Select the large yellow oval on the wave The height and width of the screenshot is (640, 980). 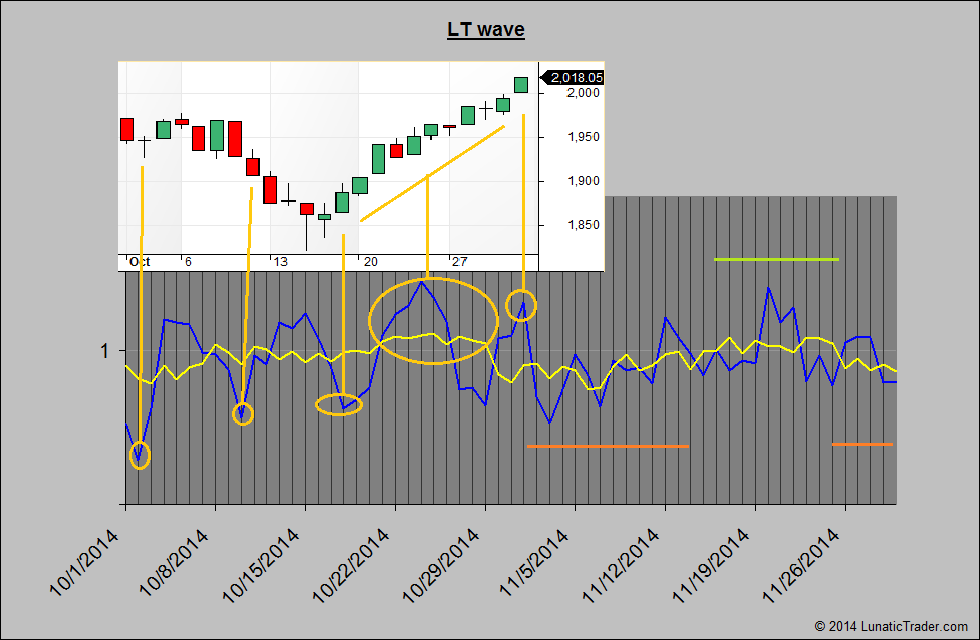433,321
